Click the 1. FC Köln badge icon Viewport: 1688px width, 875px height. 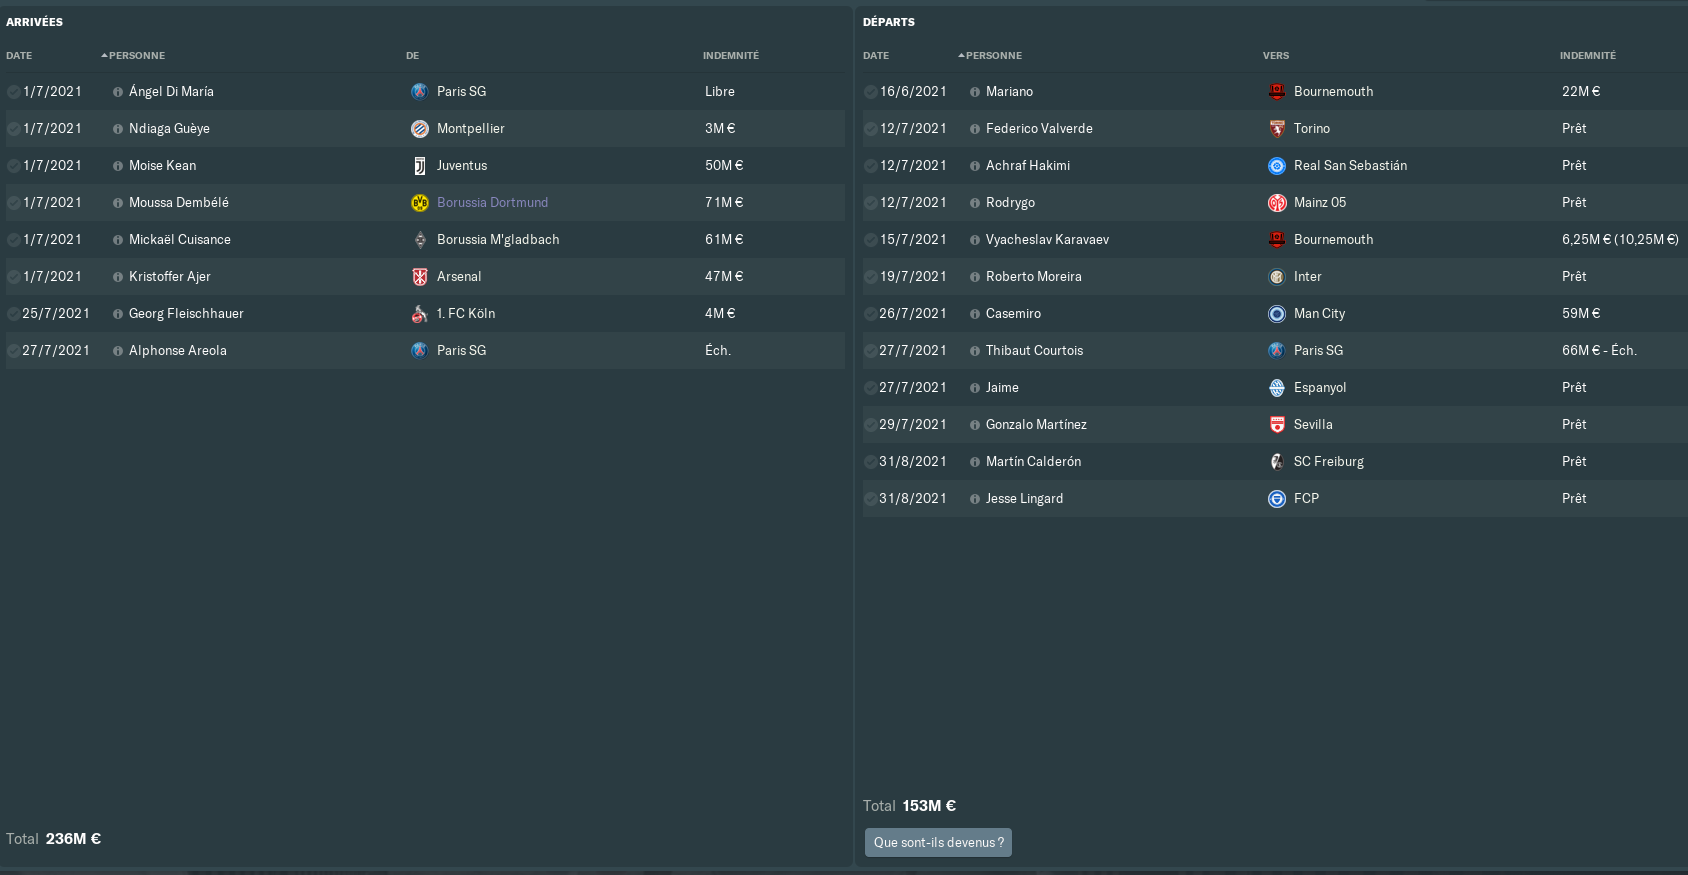420,314
